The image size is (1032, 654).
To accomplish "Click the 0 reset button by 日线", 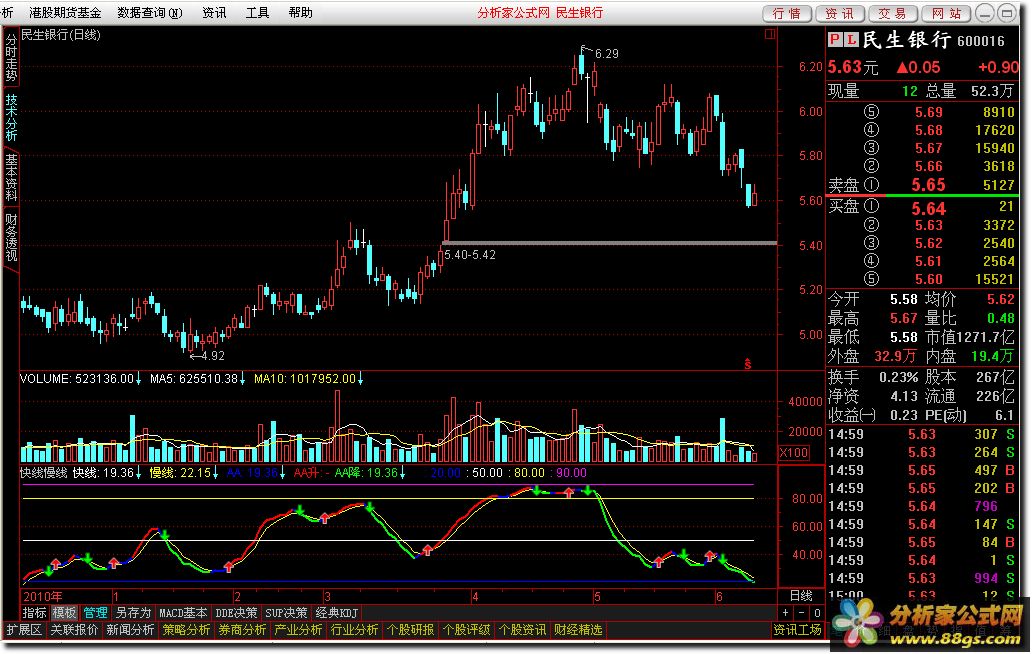I will point(817,613).
